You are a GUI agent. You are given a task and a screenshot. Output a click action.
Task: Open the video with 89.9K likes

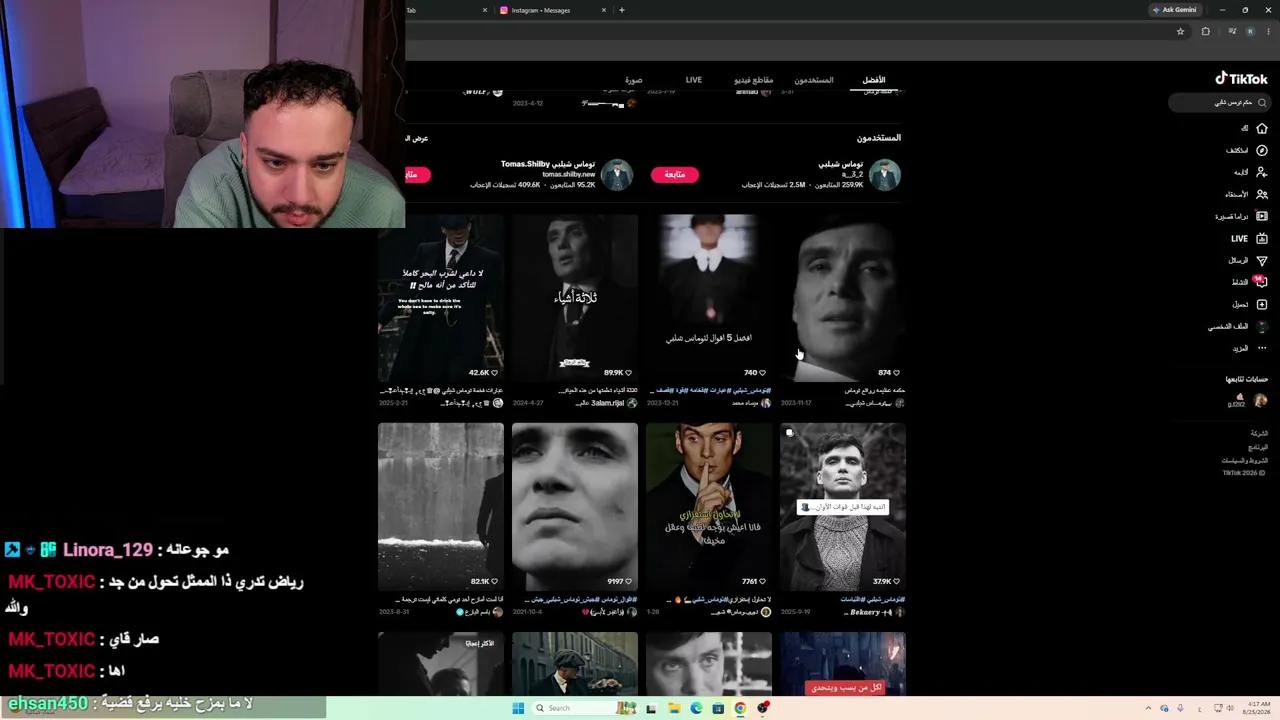575,297
